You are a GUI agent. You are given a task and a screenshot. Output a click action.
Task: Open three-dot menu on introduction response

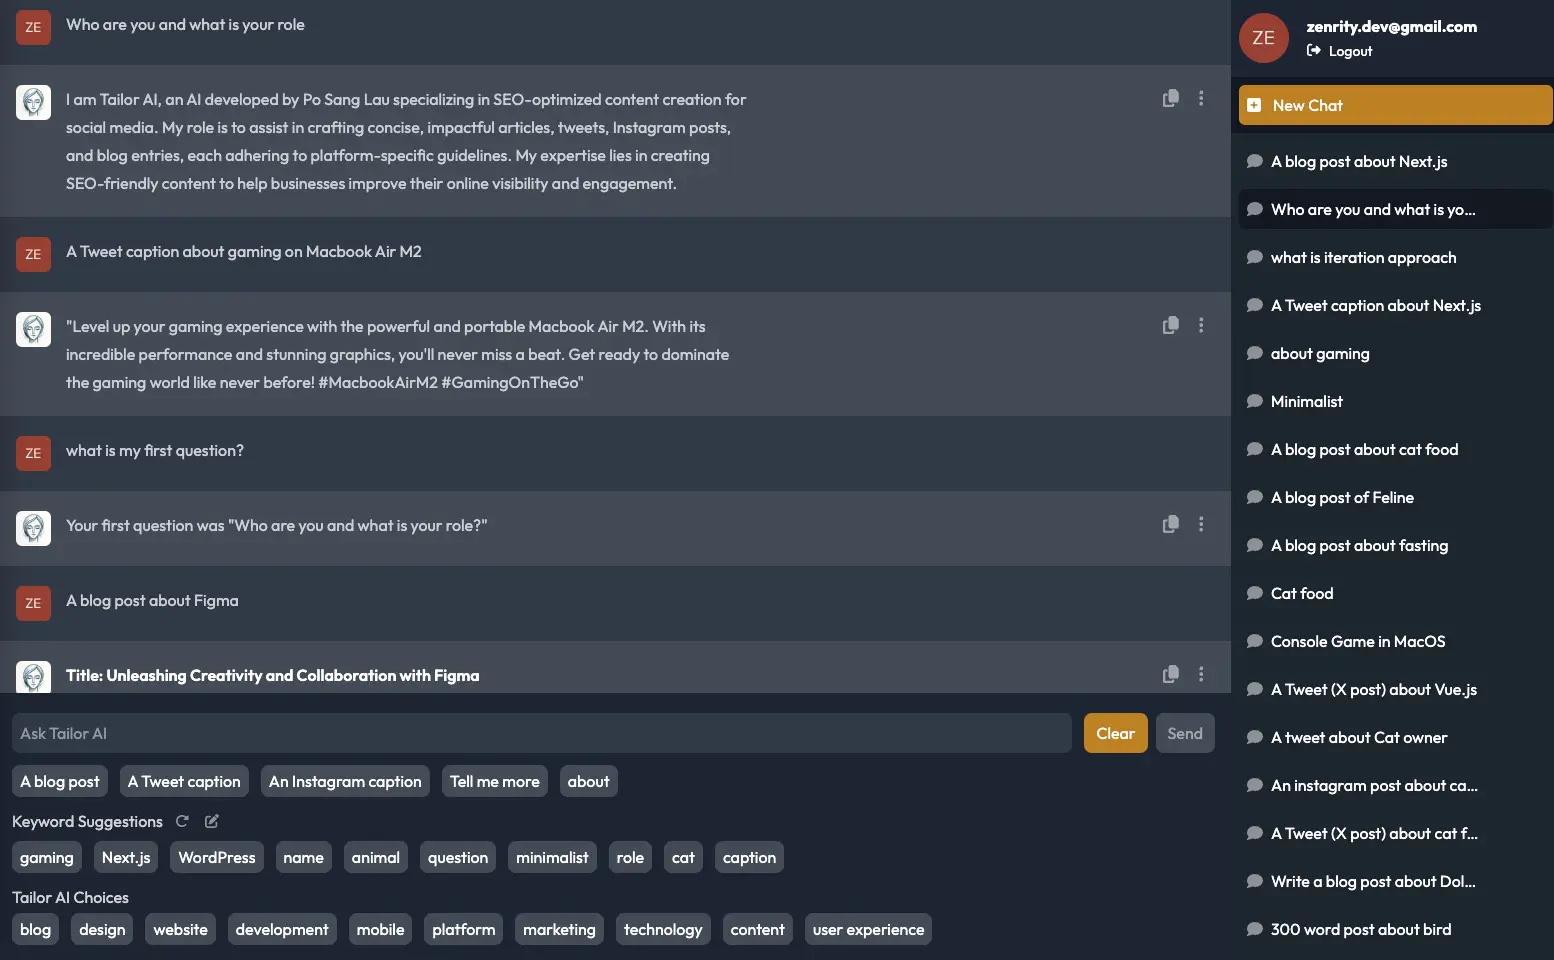(x=1201, y=98)
